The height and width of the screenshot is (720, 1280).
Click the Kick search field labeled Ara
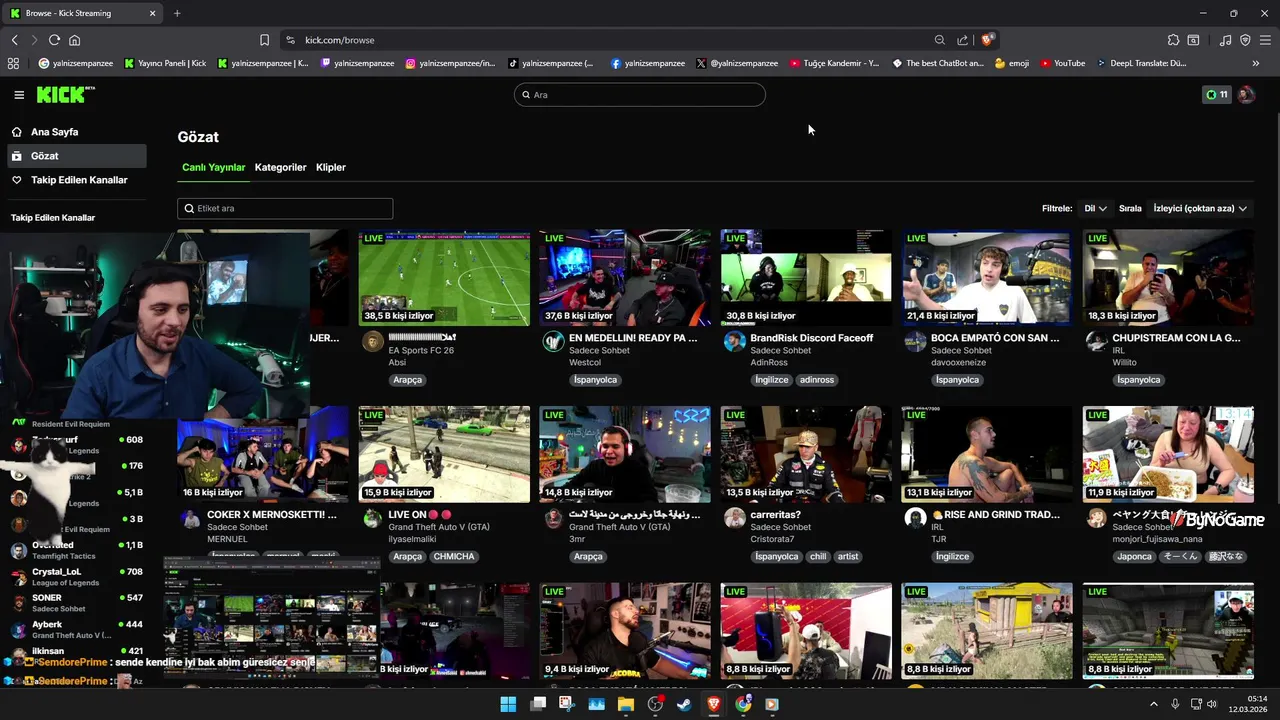(x=640, y=95)
